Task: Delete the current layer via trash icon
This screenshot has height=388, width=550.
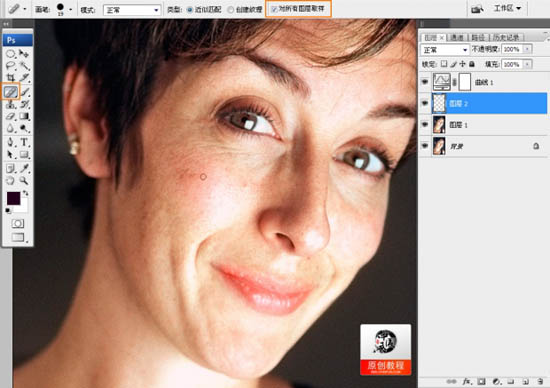Action: click(x=540, y=381)
